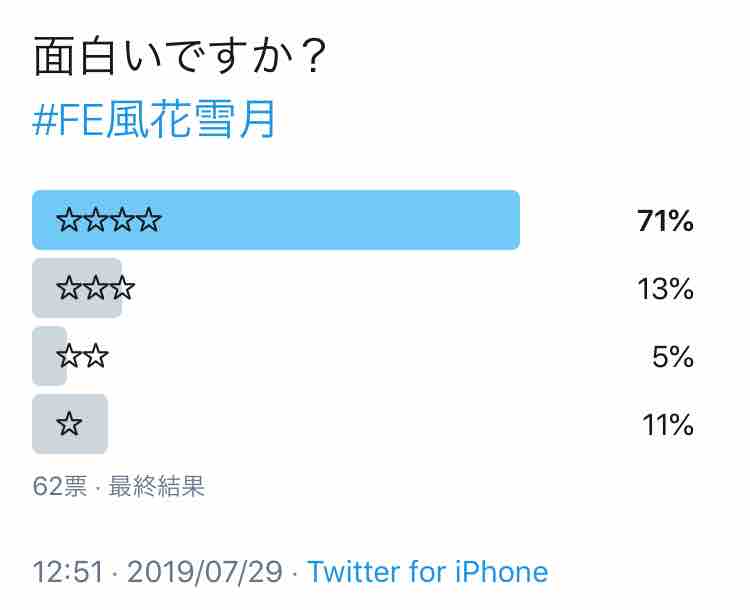The width and height of the screenshot is (750, 610).
Task: Click the 71% result label
Action: 665,221
